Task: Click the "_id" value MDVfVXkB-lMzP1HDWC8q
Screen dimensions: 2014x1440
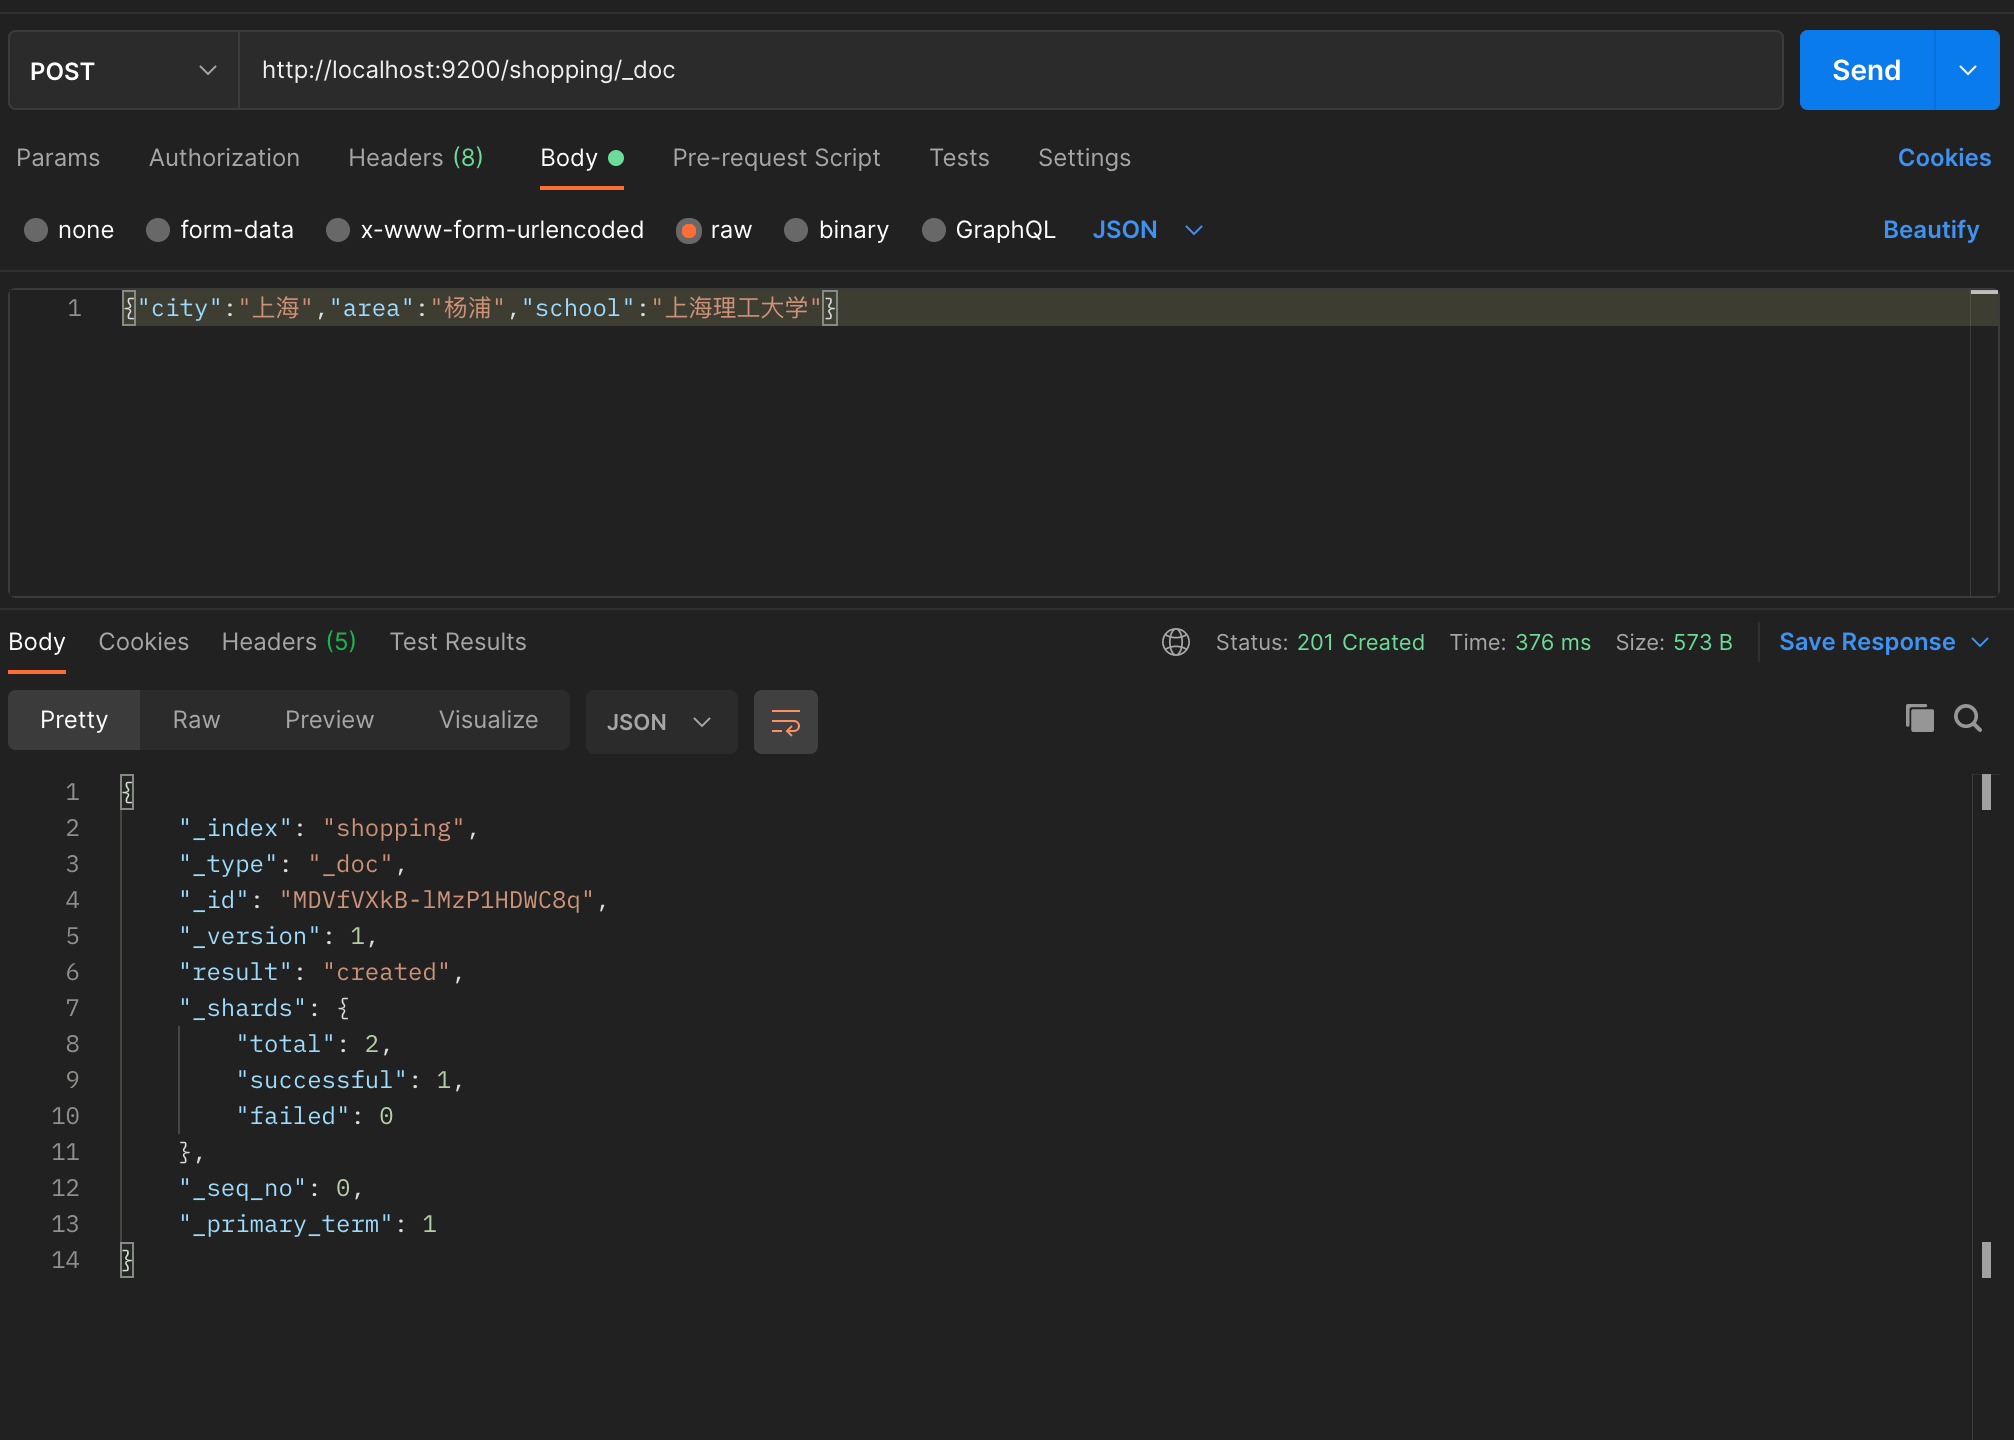Action: point(436,900)
